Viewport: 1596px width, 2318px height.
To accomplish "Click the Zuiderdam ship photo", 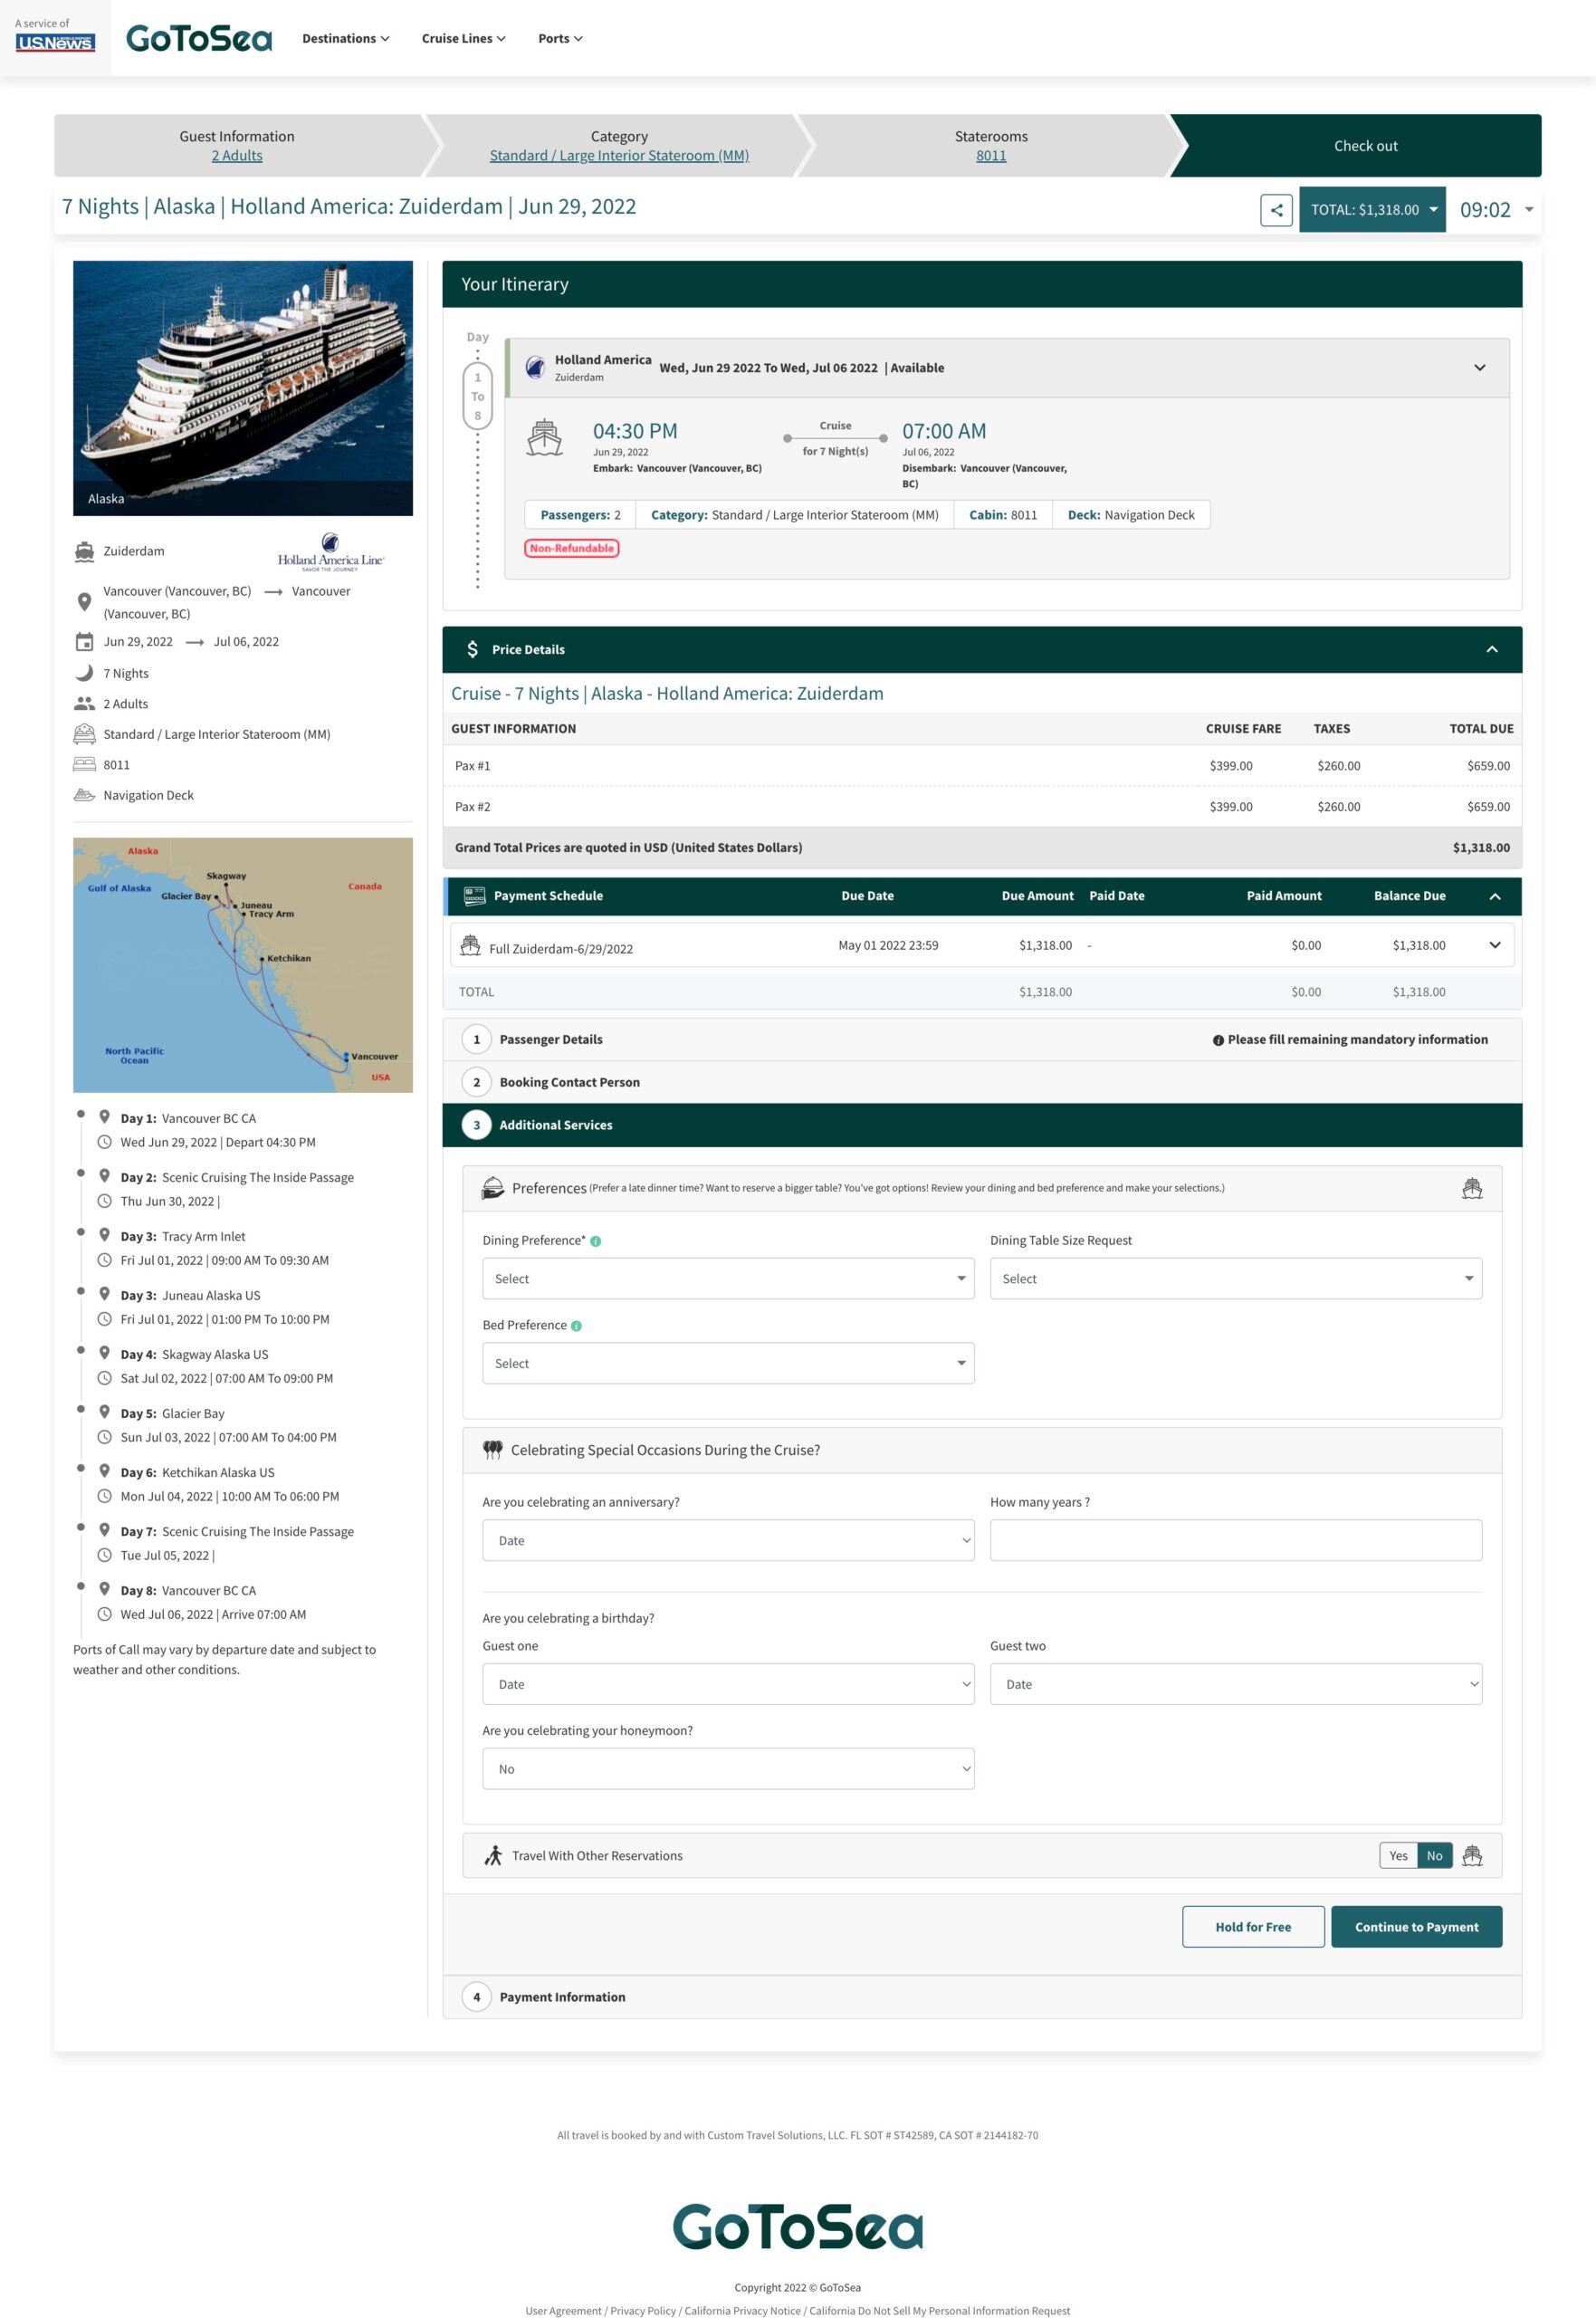I will pyautogui.click(x=243, y=388).
